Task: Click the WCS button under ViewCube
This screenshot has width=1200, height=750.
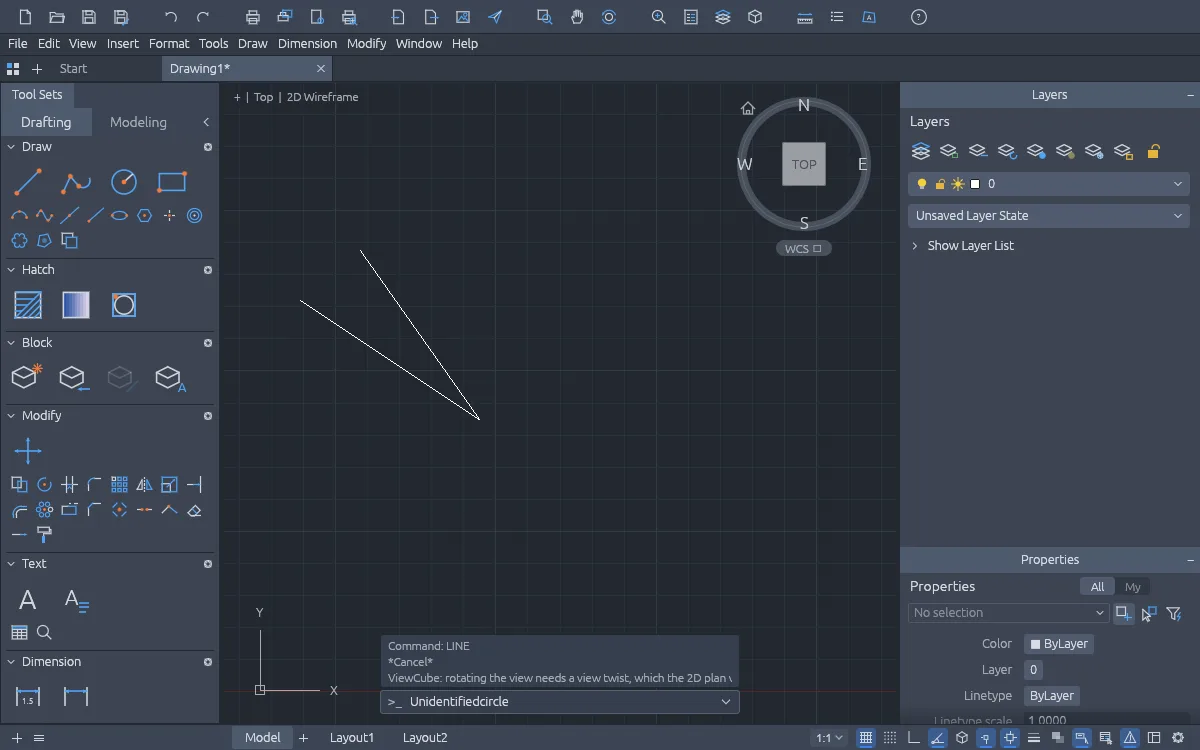Action: (803, 248)
